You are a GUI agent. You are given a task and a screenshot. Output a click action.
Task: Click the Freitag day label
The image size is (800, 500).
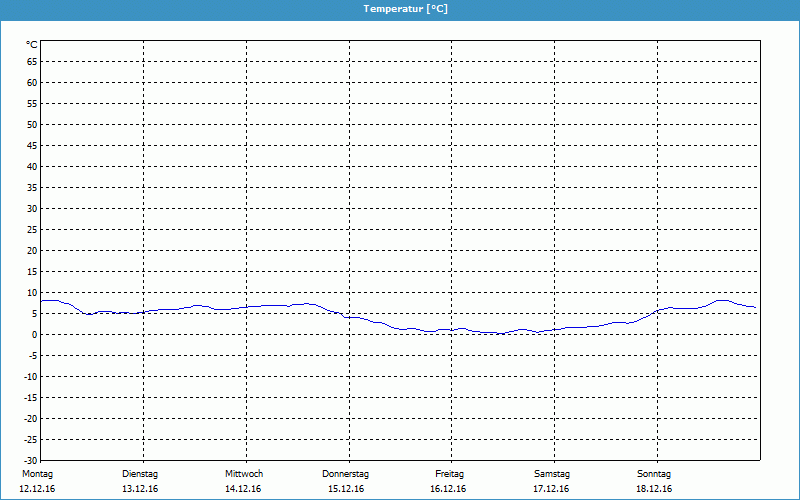click(x=450, y=474)
